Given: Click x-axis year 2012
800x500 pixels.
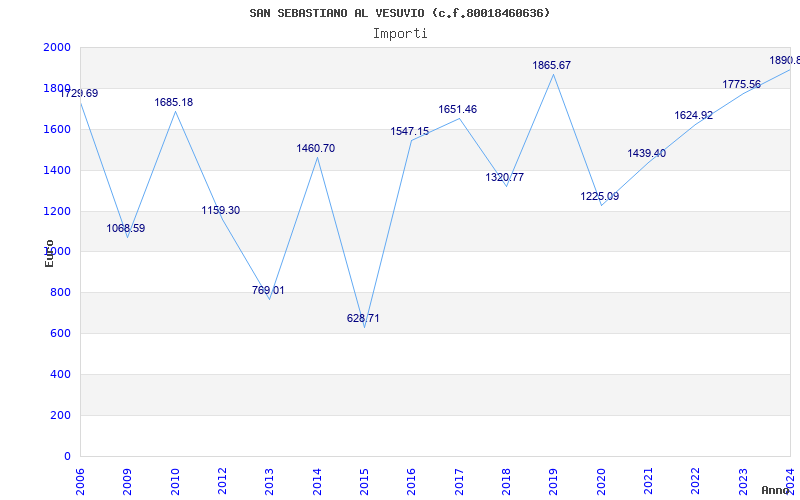Looking at the screenshot, I should (x=222, y=481).
